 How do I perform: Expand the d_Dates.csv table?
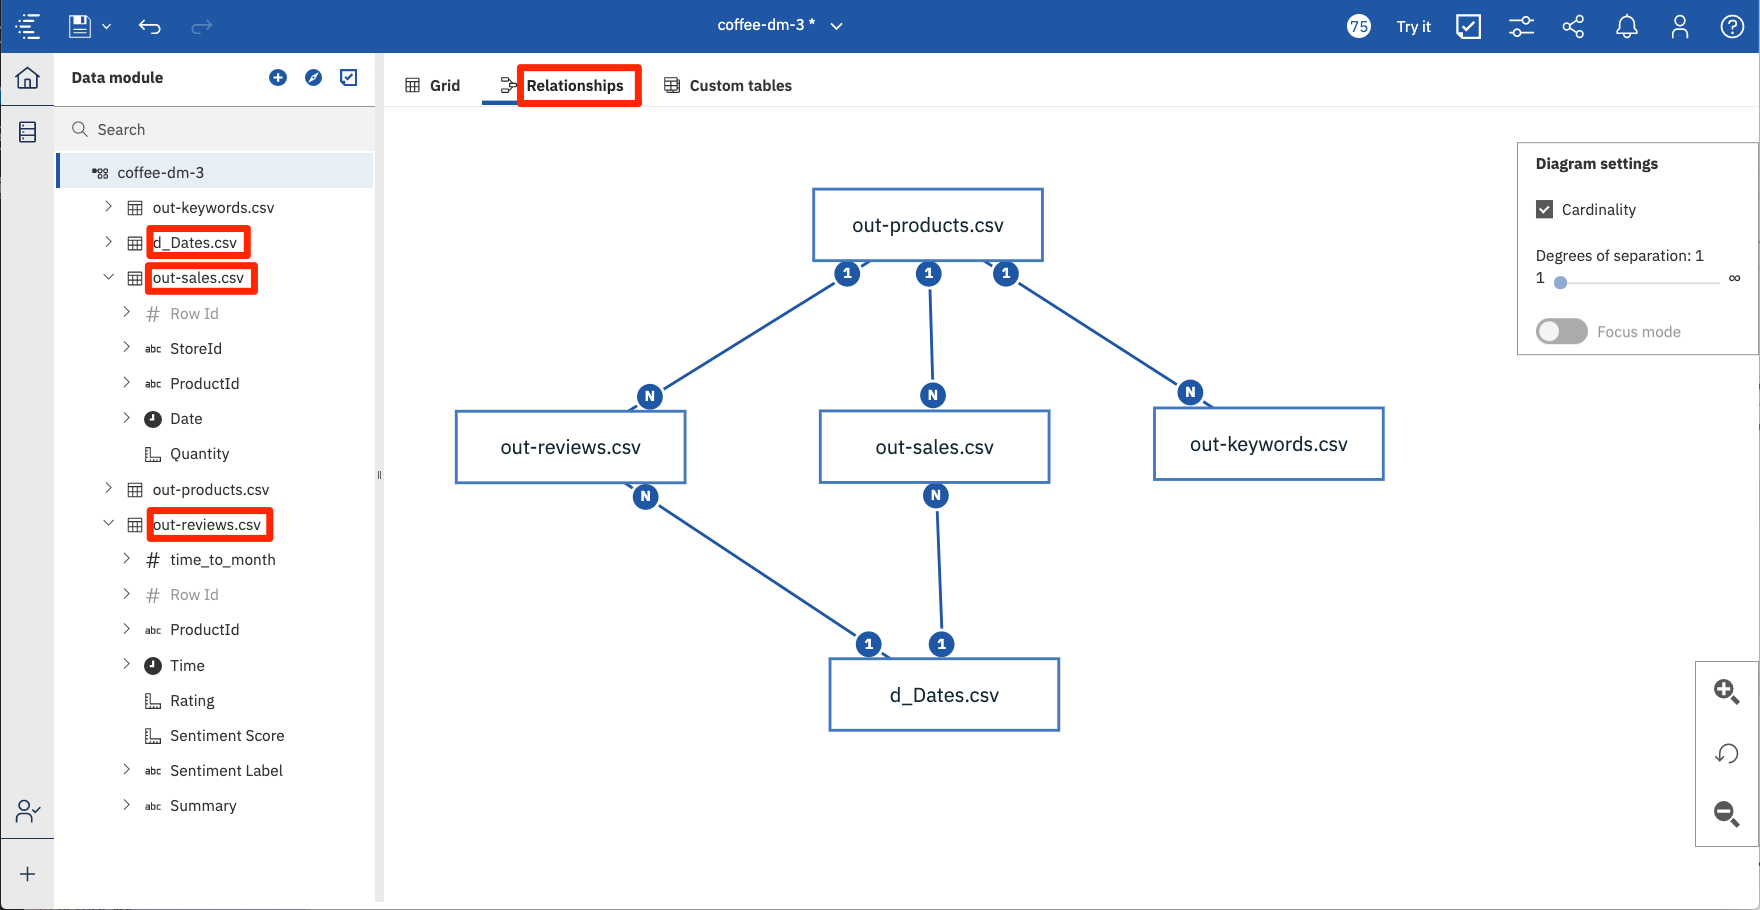pos(108,242)
